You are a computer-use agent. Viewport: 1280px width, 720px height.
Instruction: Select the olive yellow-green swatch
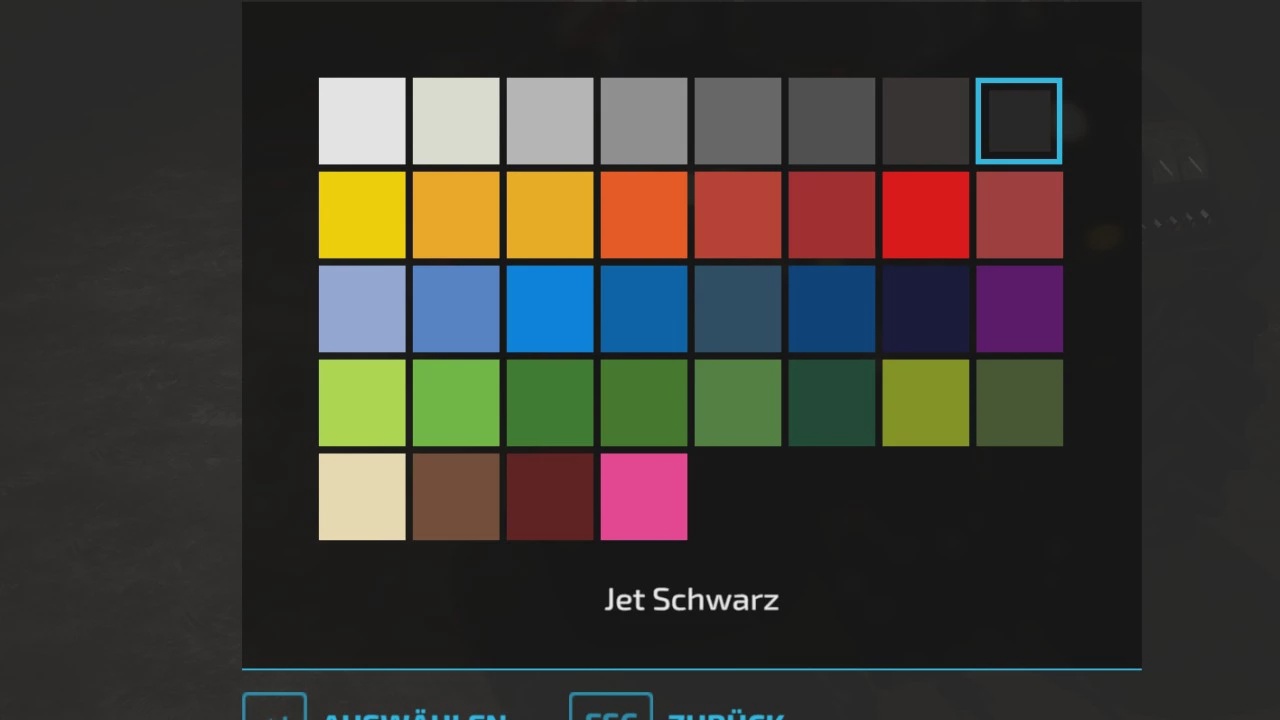click(x=925, y=403)
